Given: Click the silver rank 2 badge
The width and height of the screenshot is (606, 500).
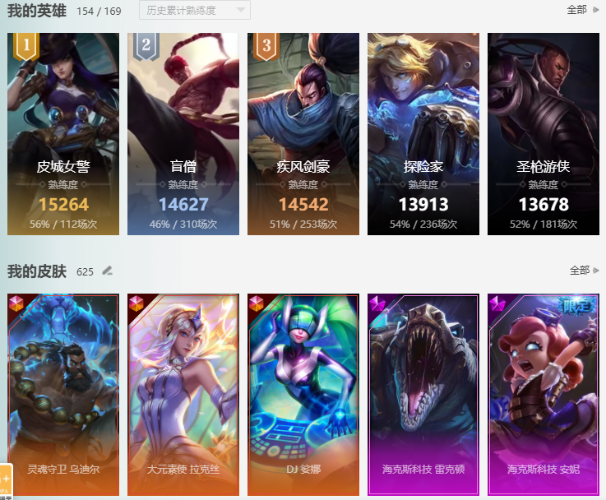Looking at the screenshot, I should 146,46.
